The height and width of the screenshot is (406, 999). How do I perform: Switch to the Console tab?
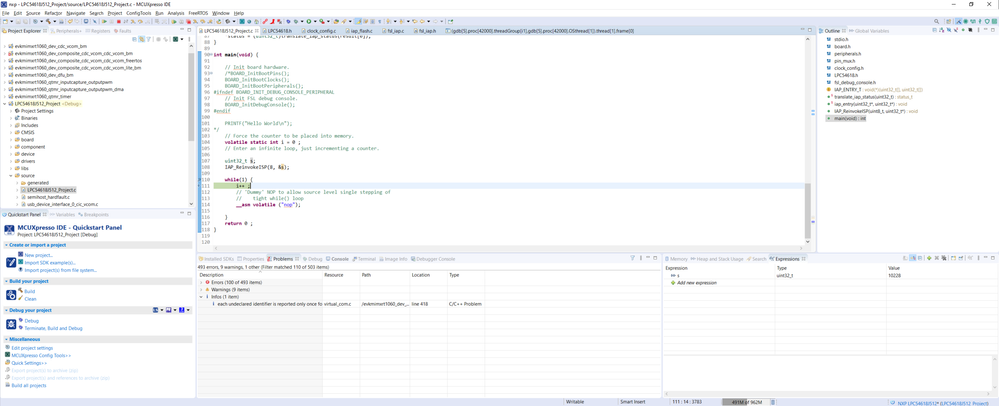coord(338,259)
